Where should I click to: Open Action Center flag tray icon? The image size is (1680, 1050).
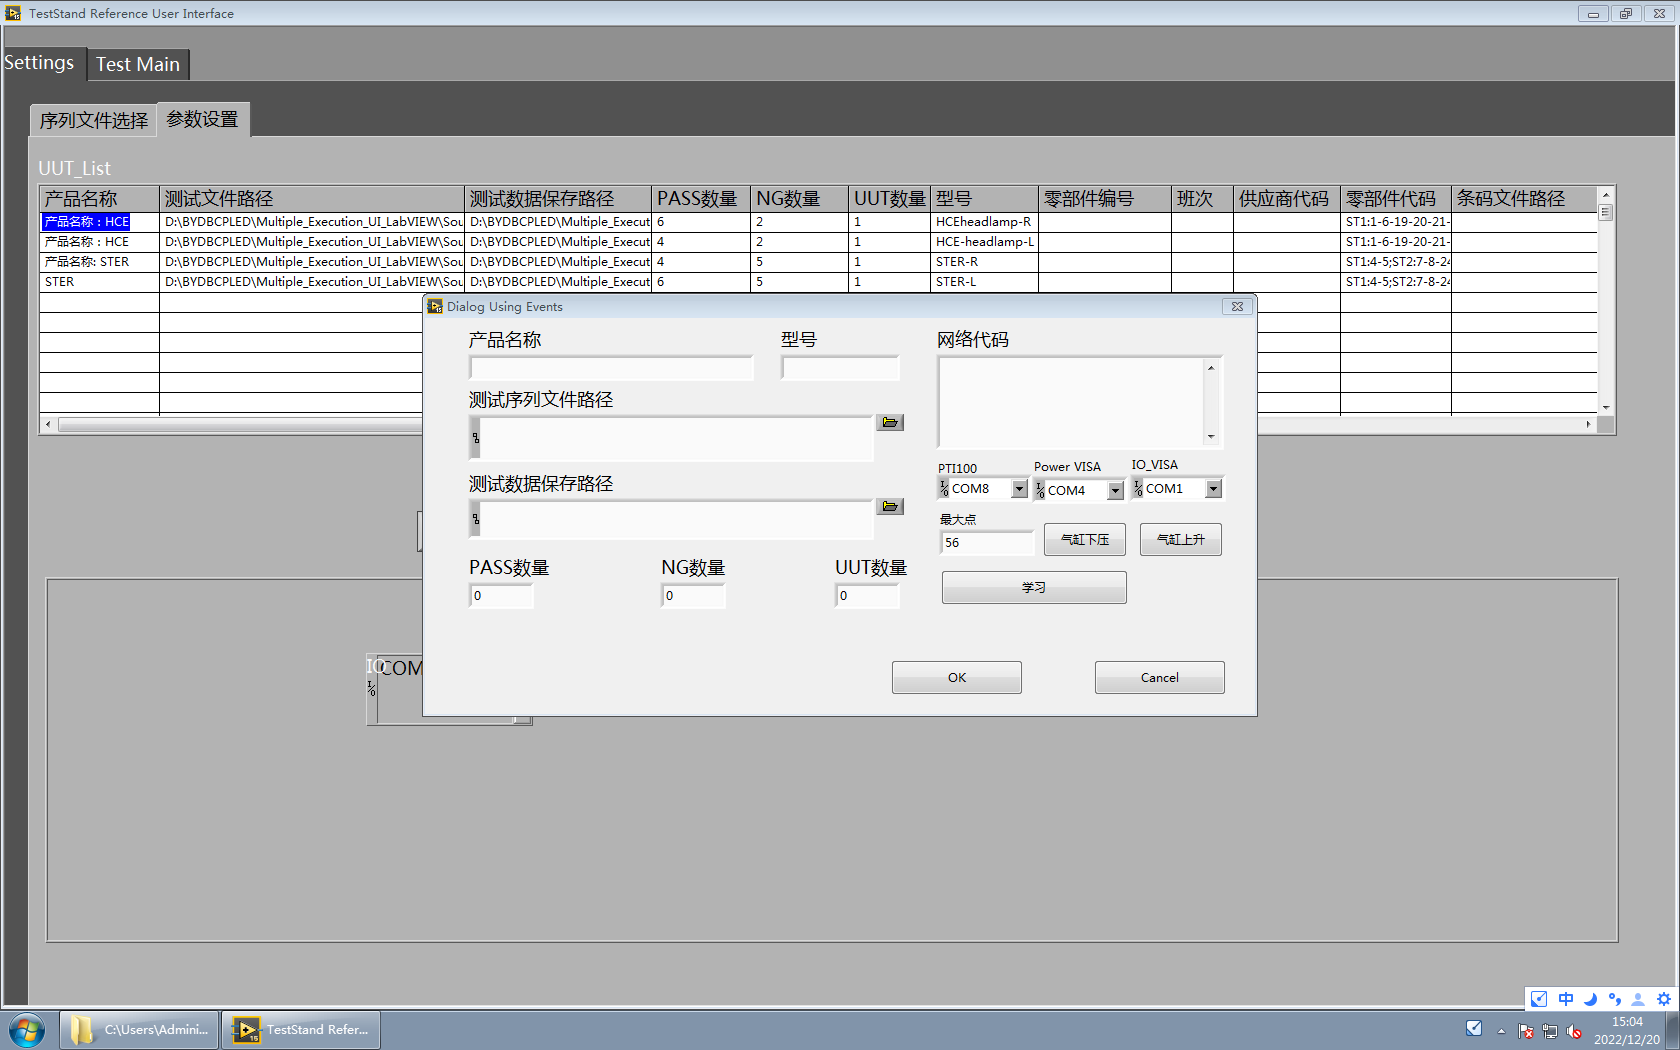[x=1526, y=1031]
